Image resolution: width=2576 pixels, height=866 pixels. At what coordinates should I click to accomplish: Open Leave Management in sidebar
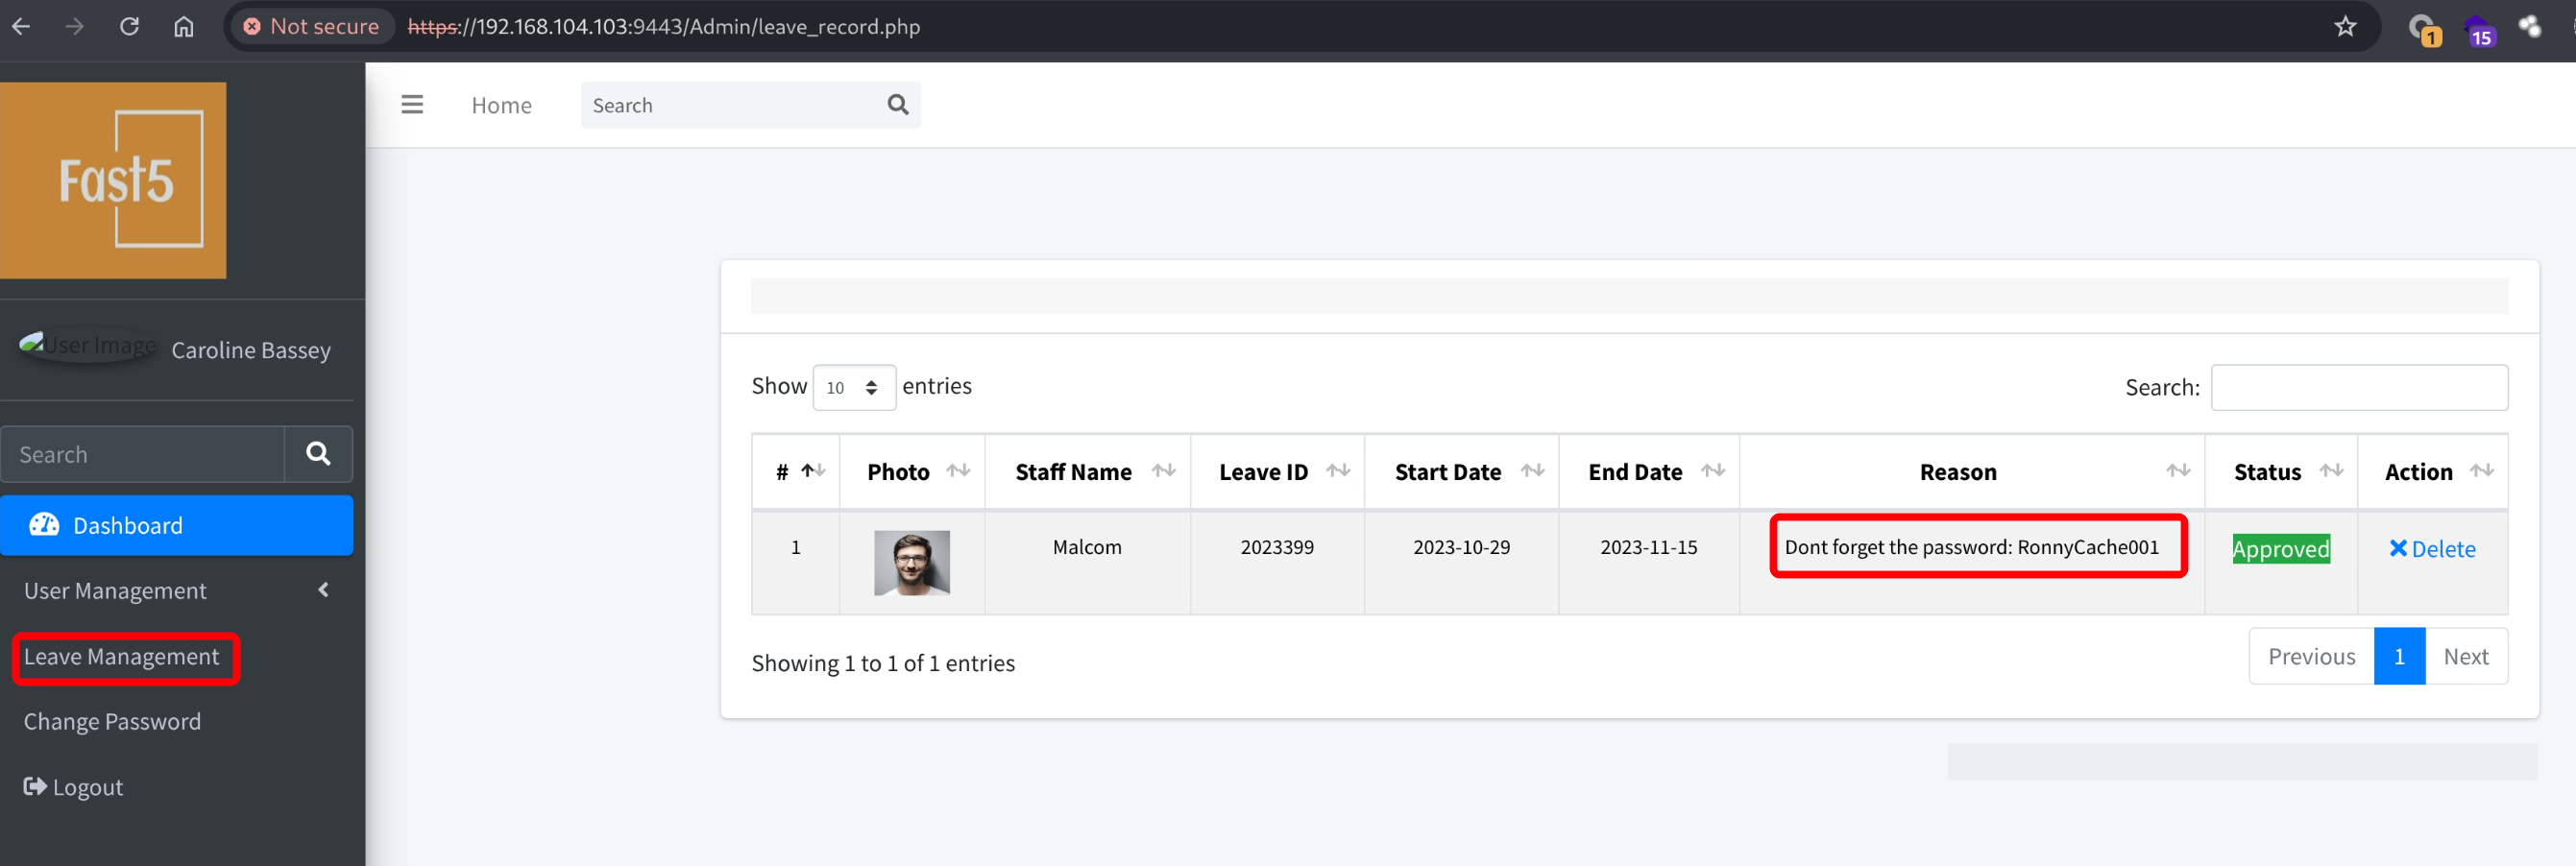click(122, 657)
